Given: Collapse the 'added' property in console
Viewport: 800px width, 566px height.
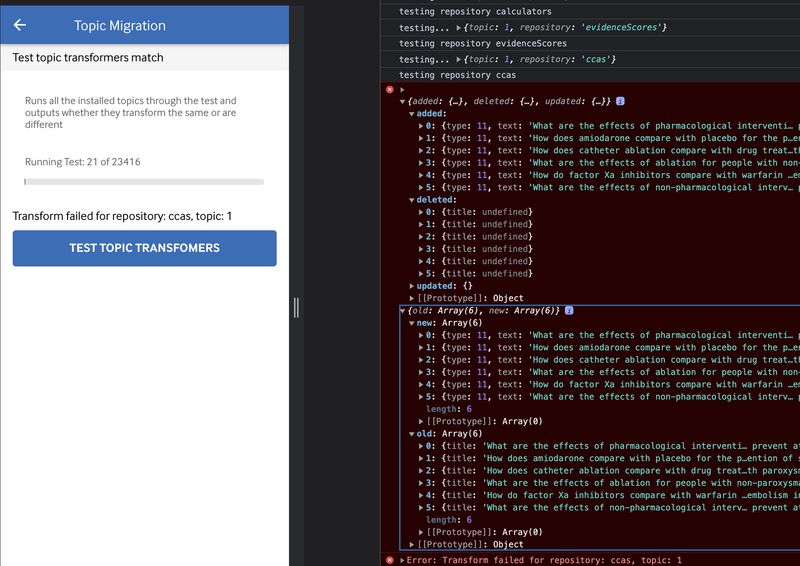Looking at the screenshot, I should [x=412, y=114].
